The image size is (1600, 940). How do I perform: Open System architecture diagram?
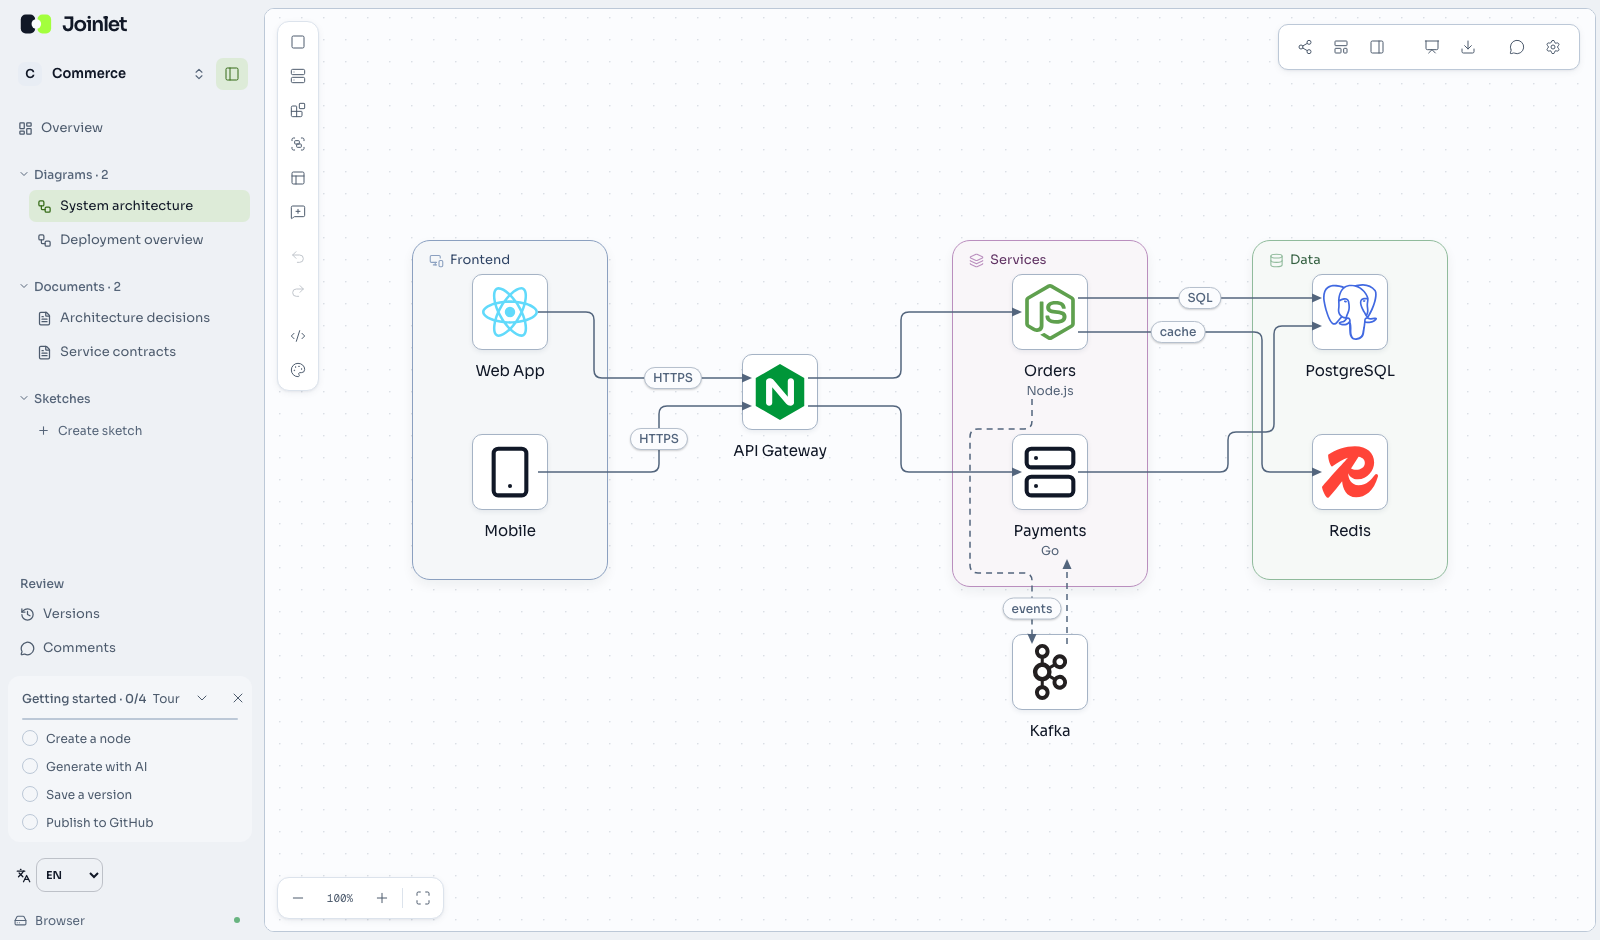coord(139,206)
